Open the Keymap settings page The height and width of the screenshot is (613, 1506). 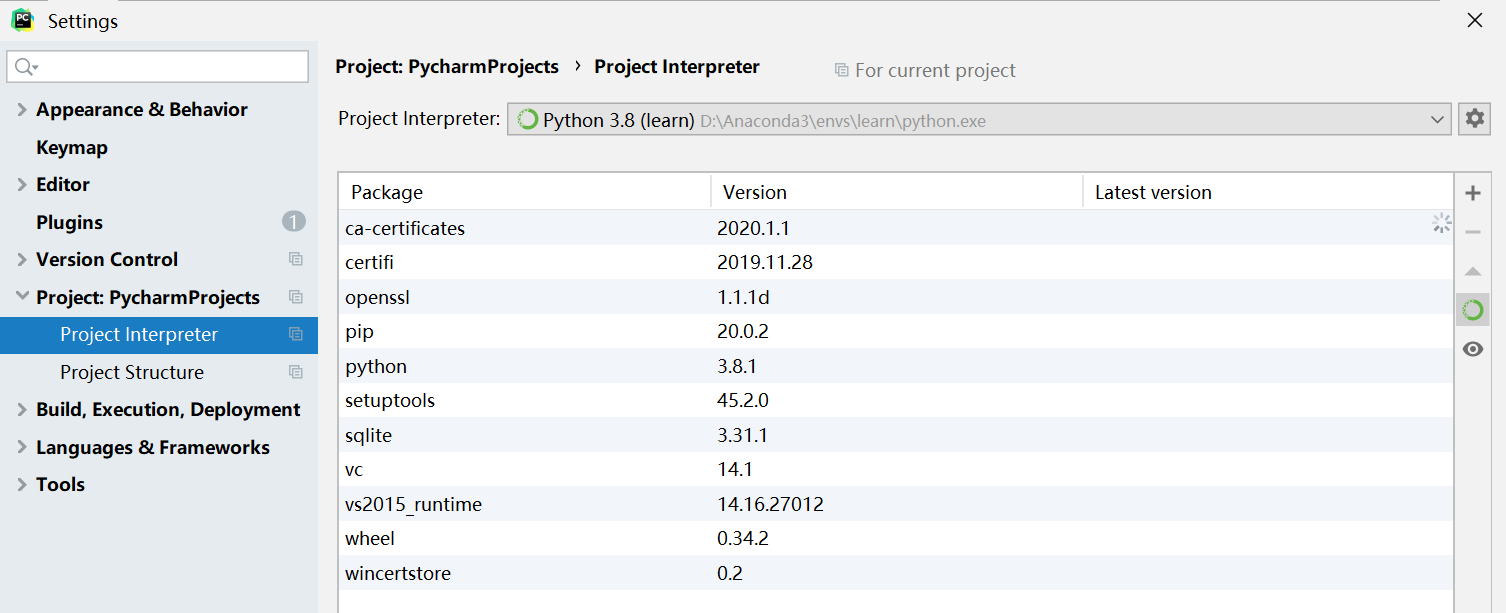(72, 147)
